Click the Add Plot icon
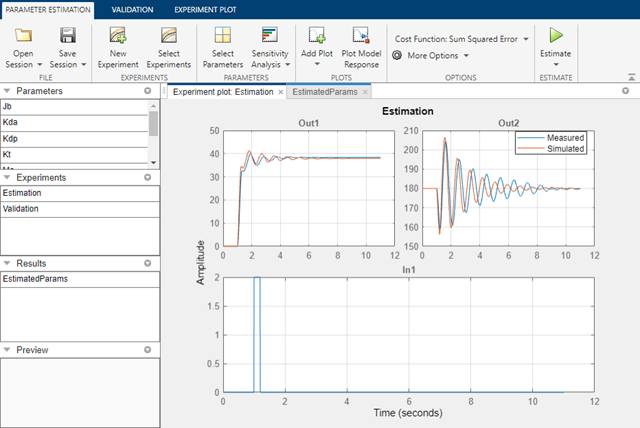 (x=317, y=35)
